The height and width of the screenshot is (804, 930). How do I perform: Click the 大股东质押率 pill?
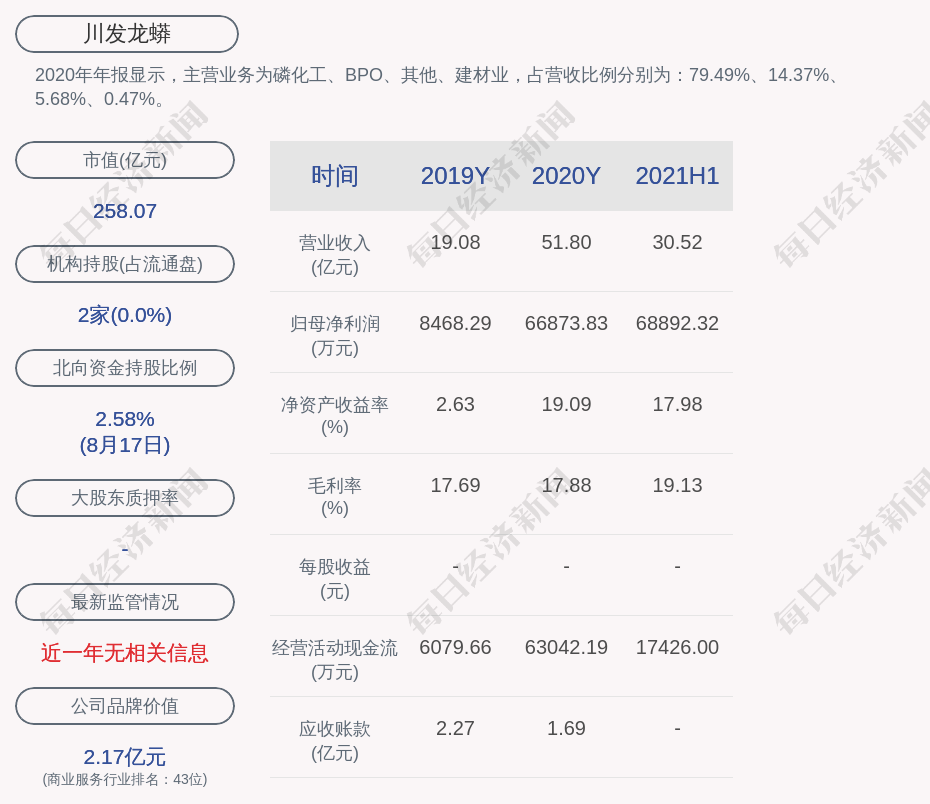[125, 498]
